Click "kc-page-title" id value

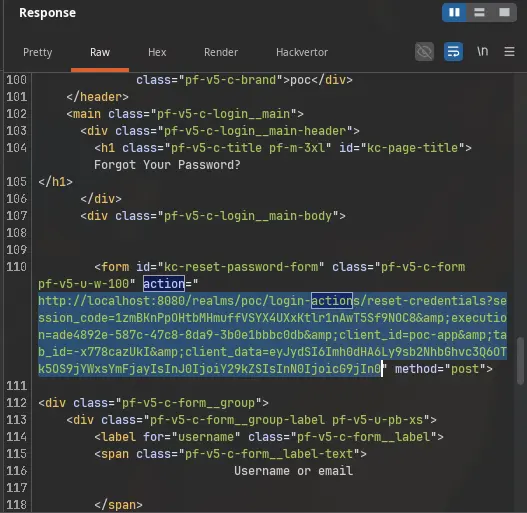(x=412, y=148)
